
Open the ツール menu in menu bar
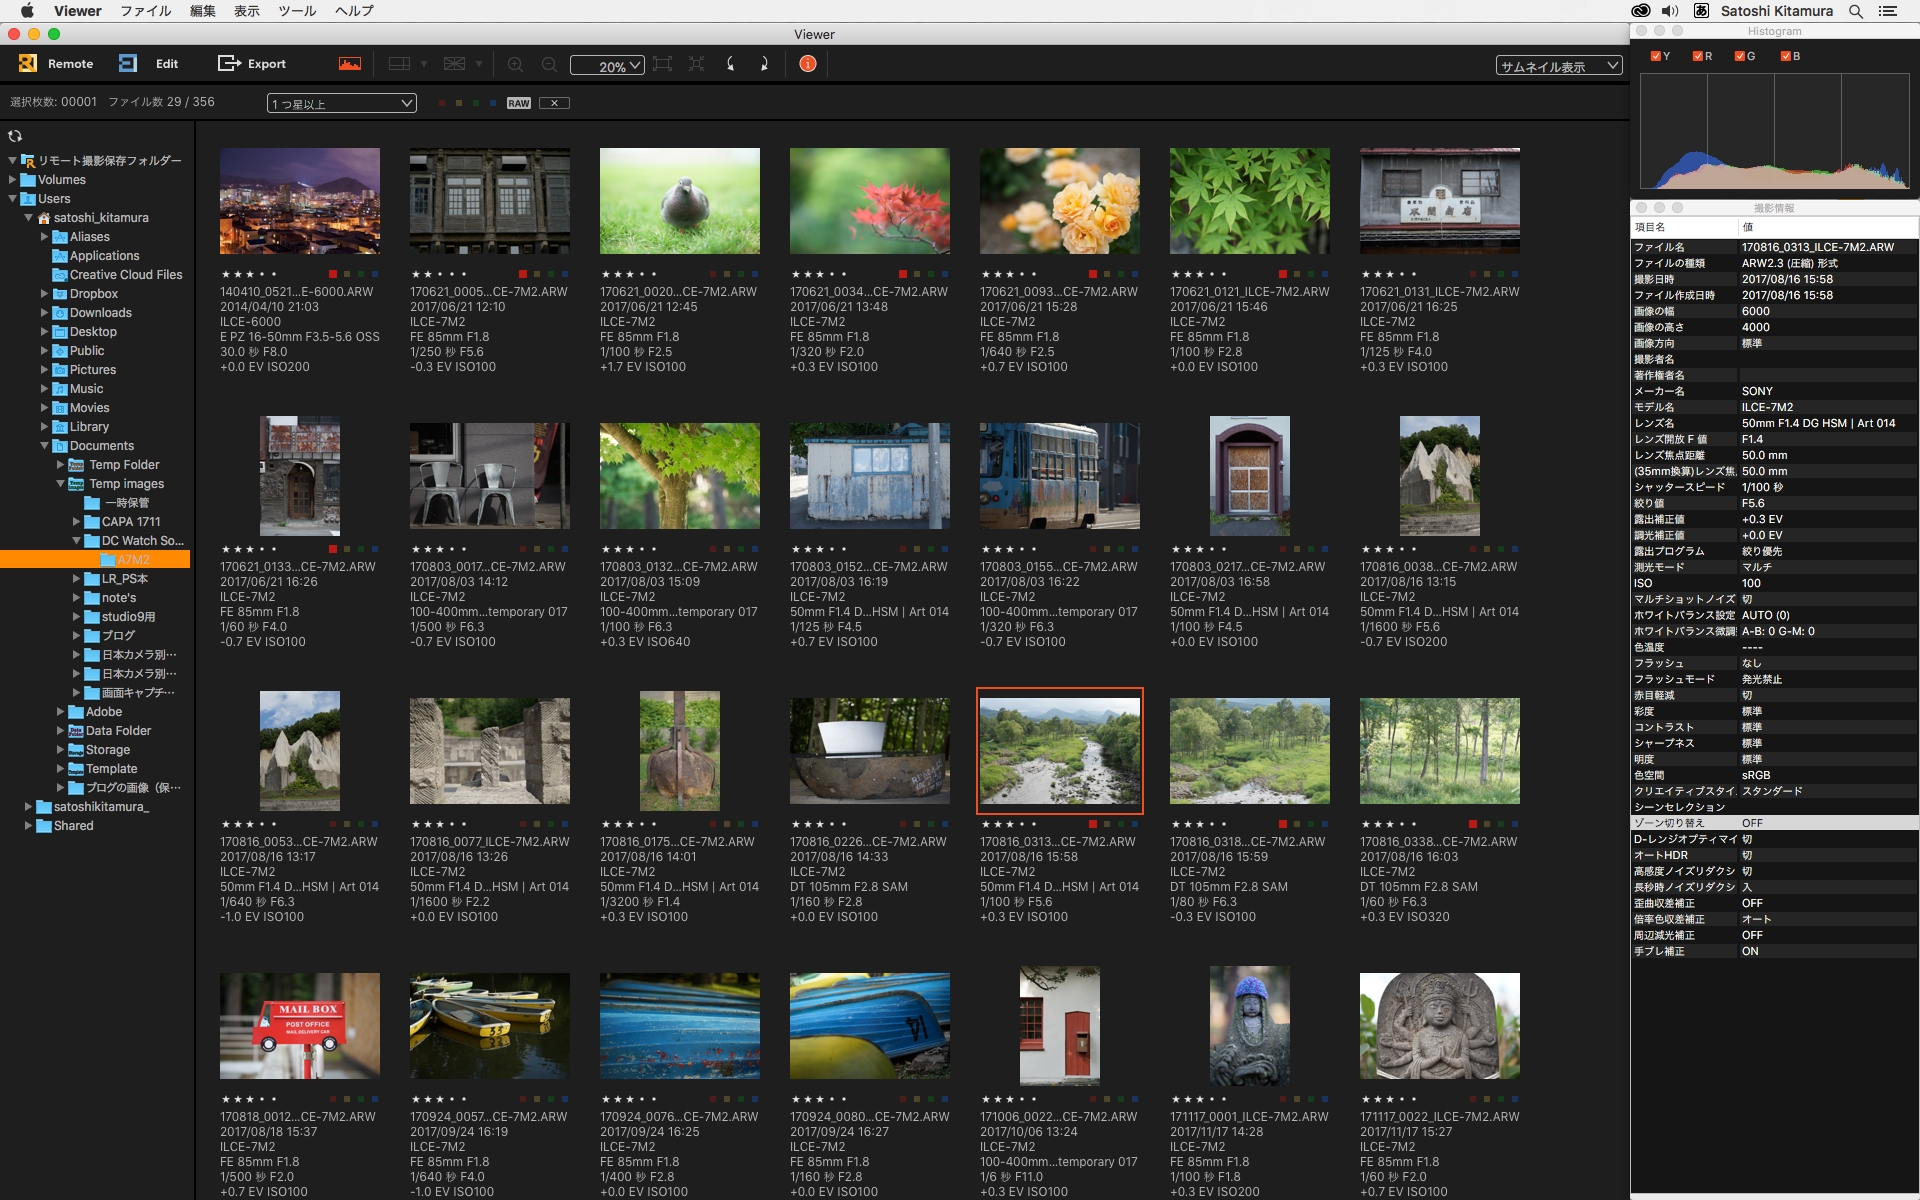coord(296,11)
